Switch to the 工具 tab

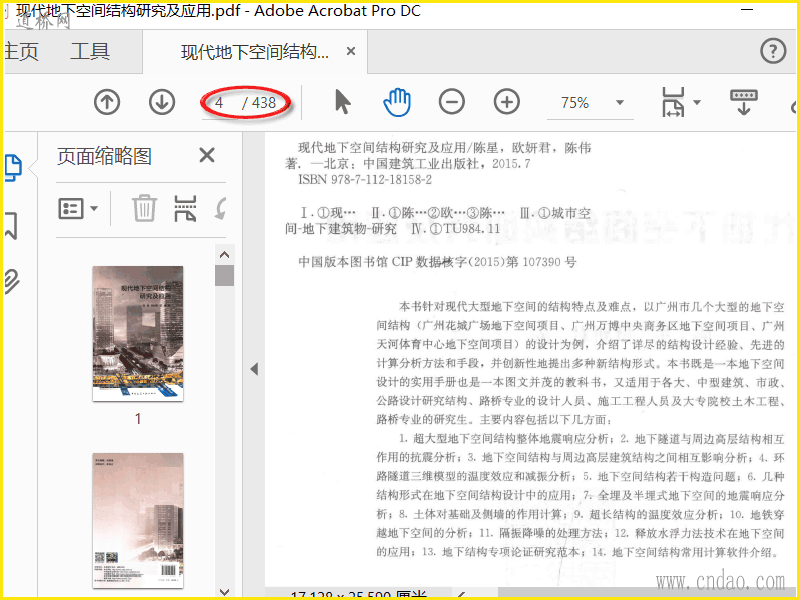pos(90,51)
